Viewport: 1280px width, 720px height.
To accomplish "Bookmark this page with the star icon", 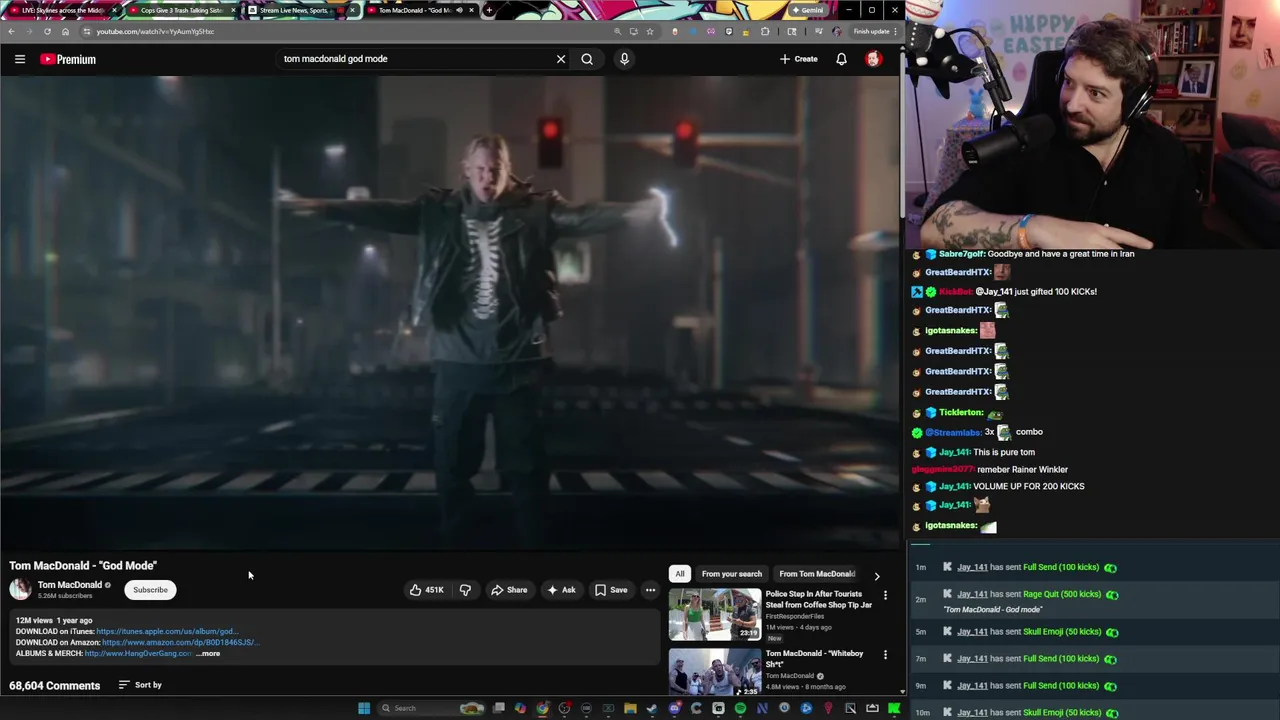I will point(650,31).
